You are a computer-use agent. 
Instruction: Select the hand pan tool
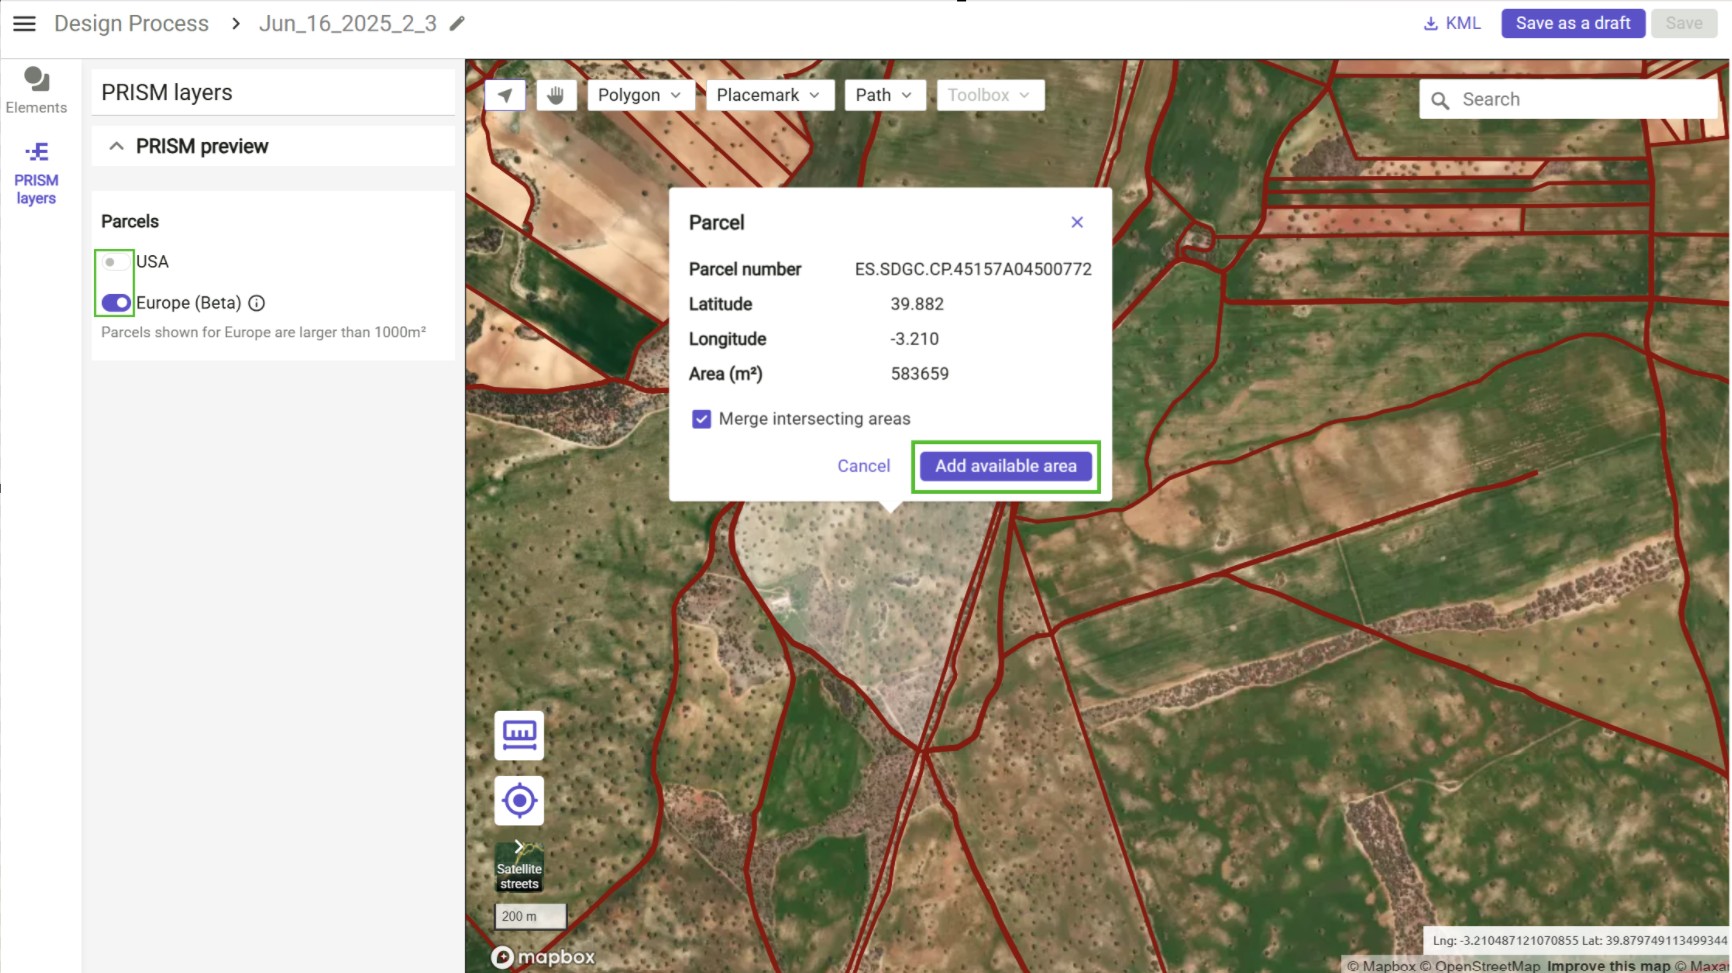[x=556, y=95]
